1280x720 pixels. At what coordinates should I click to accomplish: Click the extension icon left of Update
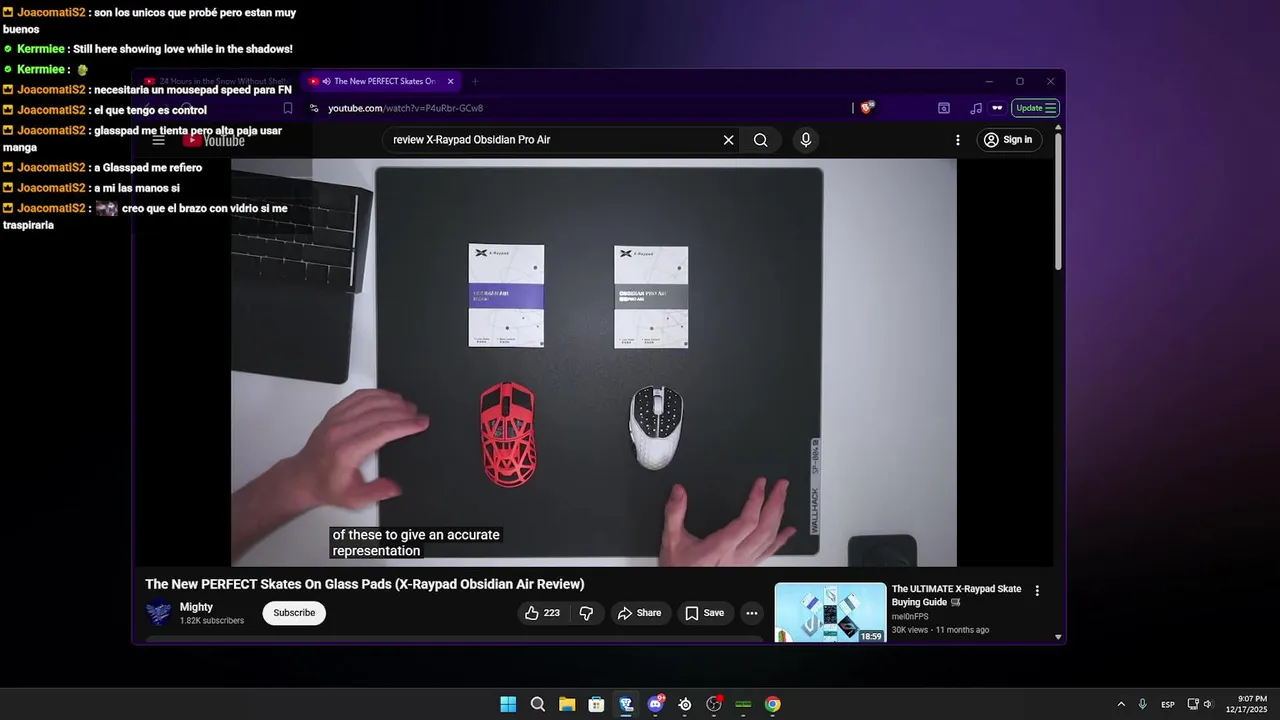997,108
